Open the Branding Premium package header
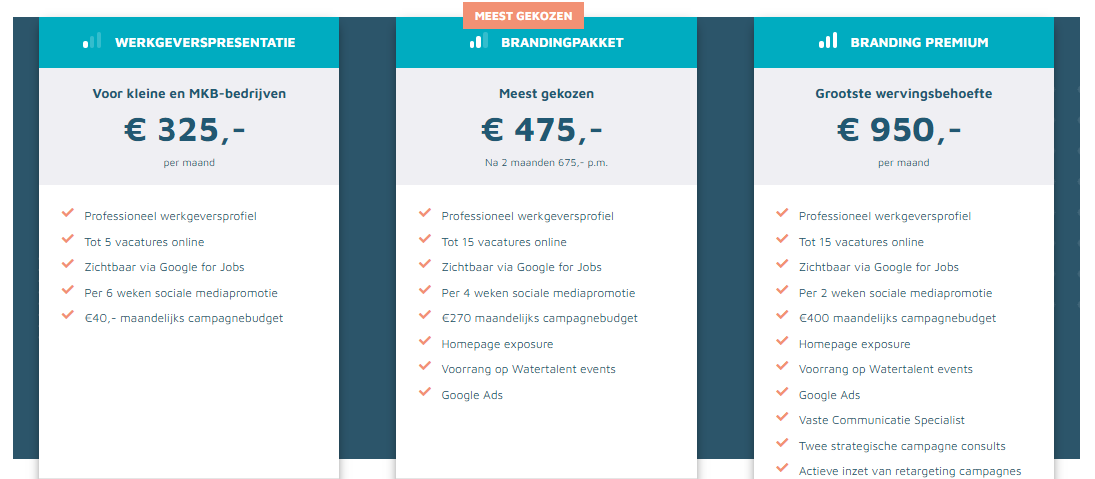 click(904, 43)
